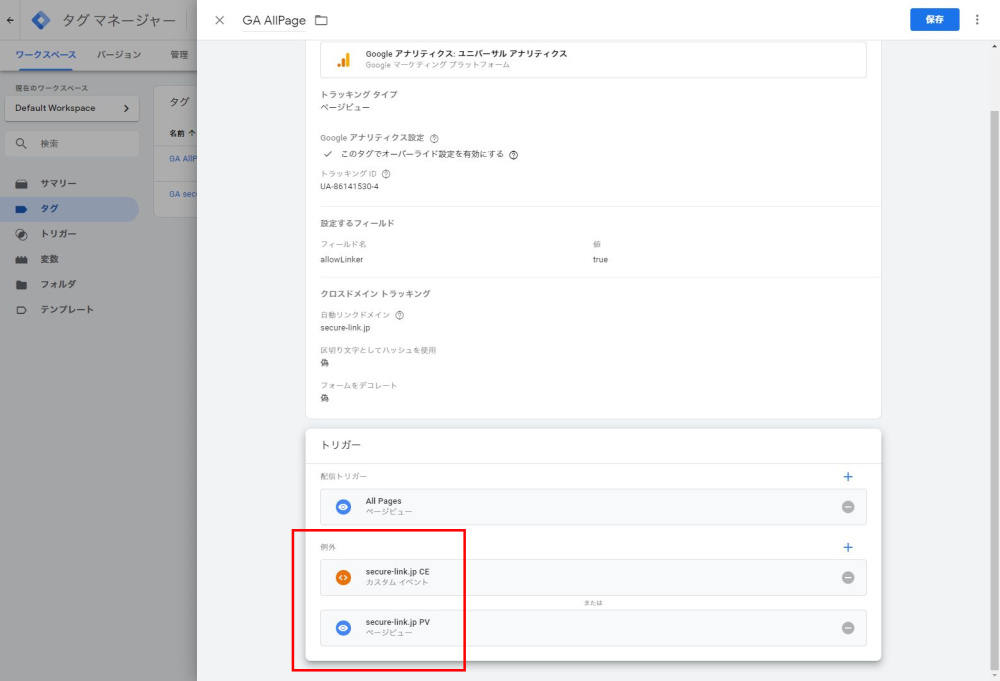Expand the Default Workspace selector
This screenshot has height=681, width=1000.
point(70,108)
